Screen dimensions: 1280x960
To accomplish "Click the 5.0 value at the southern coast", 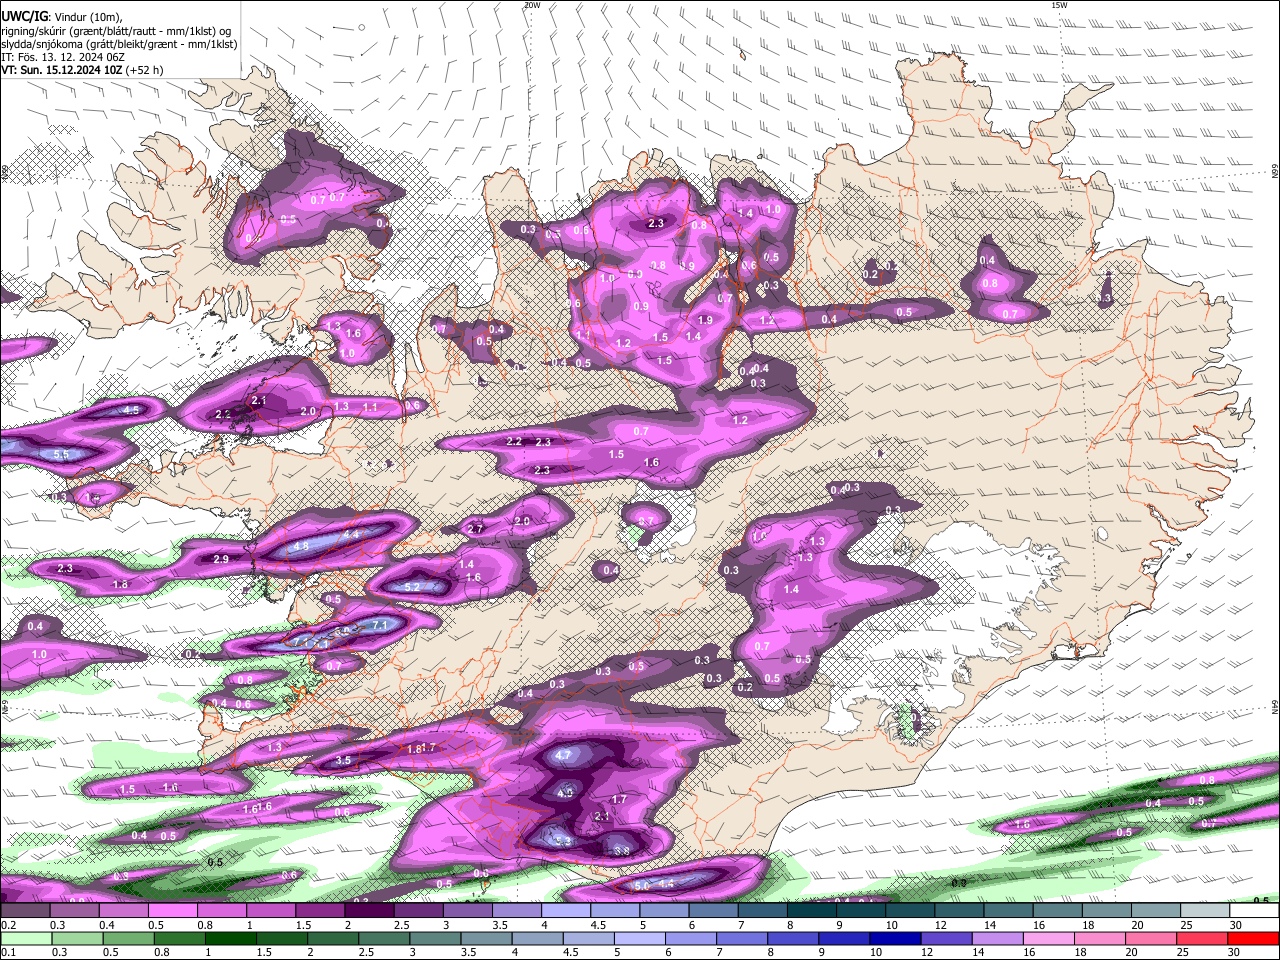I will tap(642, 886).
